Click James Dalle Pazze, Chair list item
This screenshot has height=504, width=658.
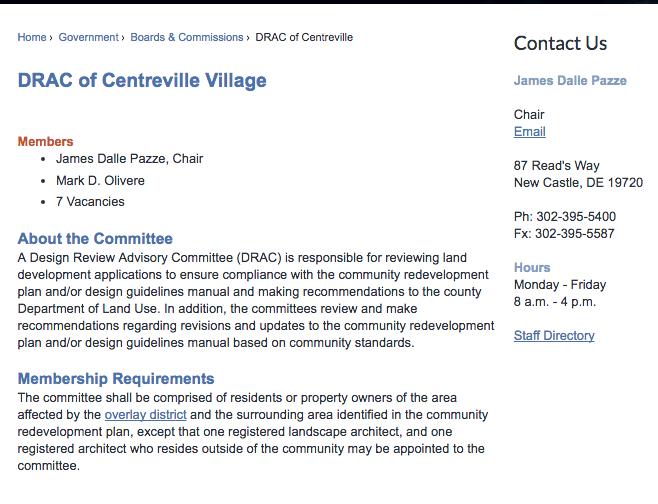click(129, 159)
